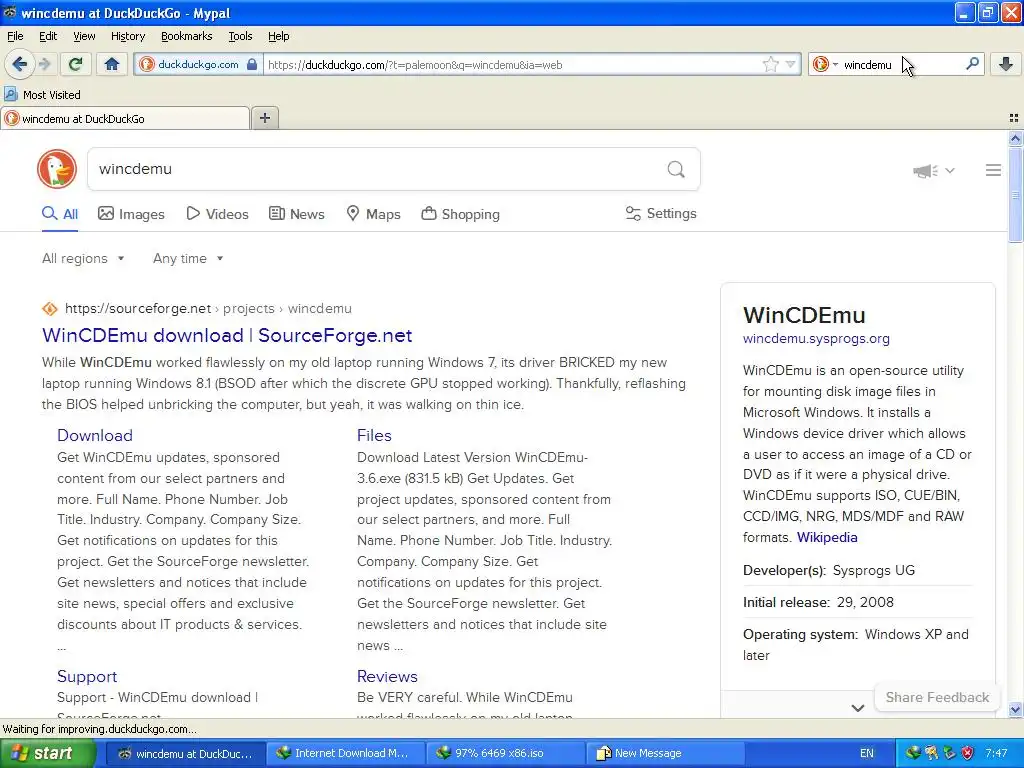Click the vertical scrollbar thumb
Screen dimensions: 1024x768
(x=1015, y=195)
